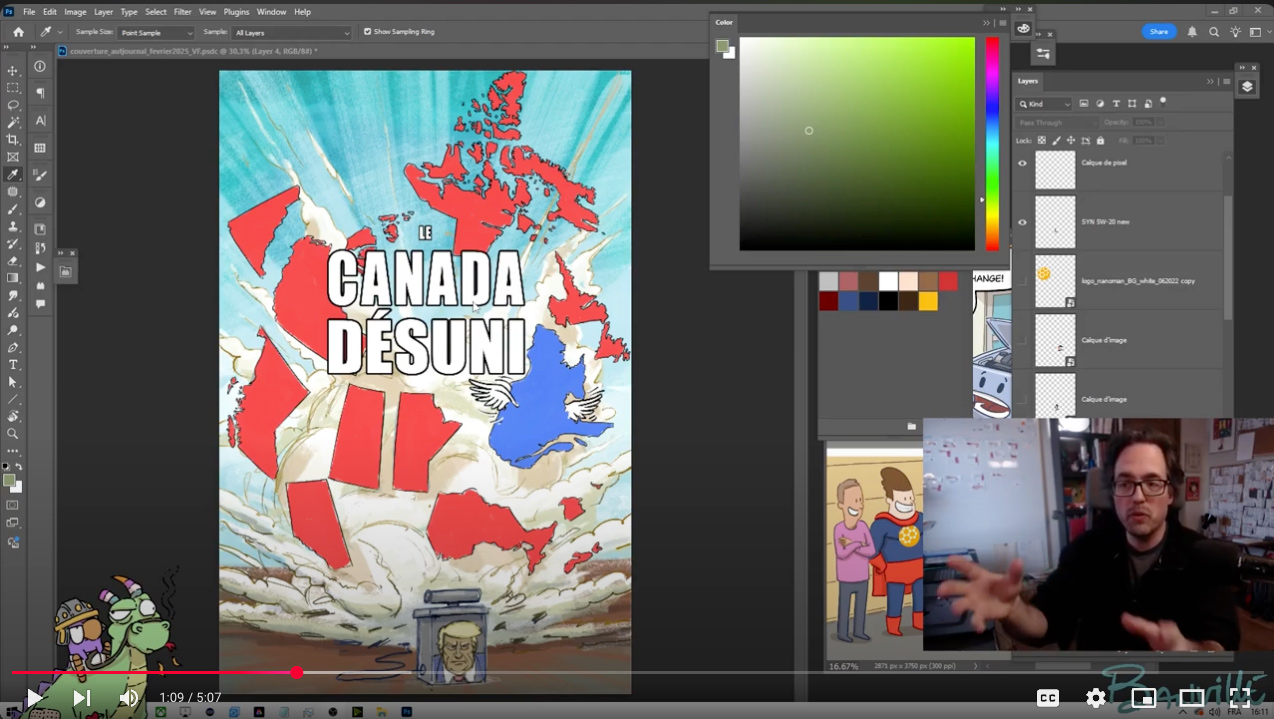
Task: Open the Sample Size dropdown
Action: 156,33
